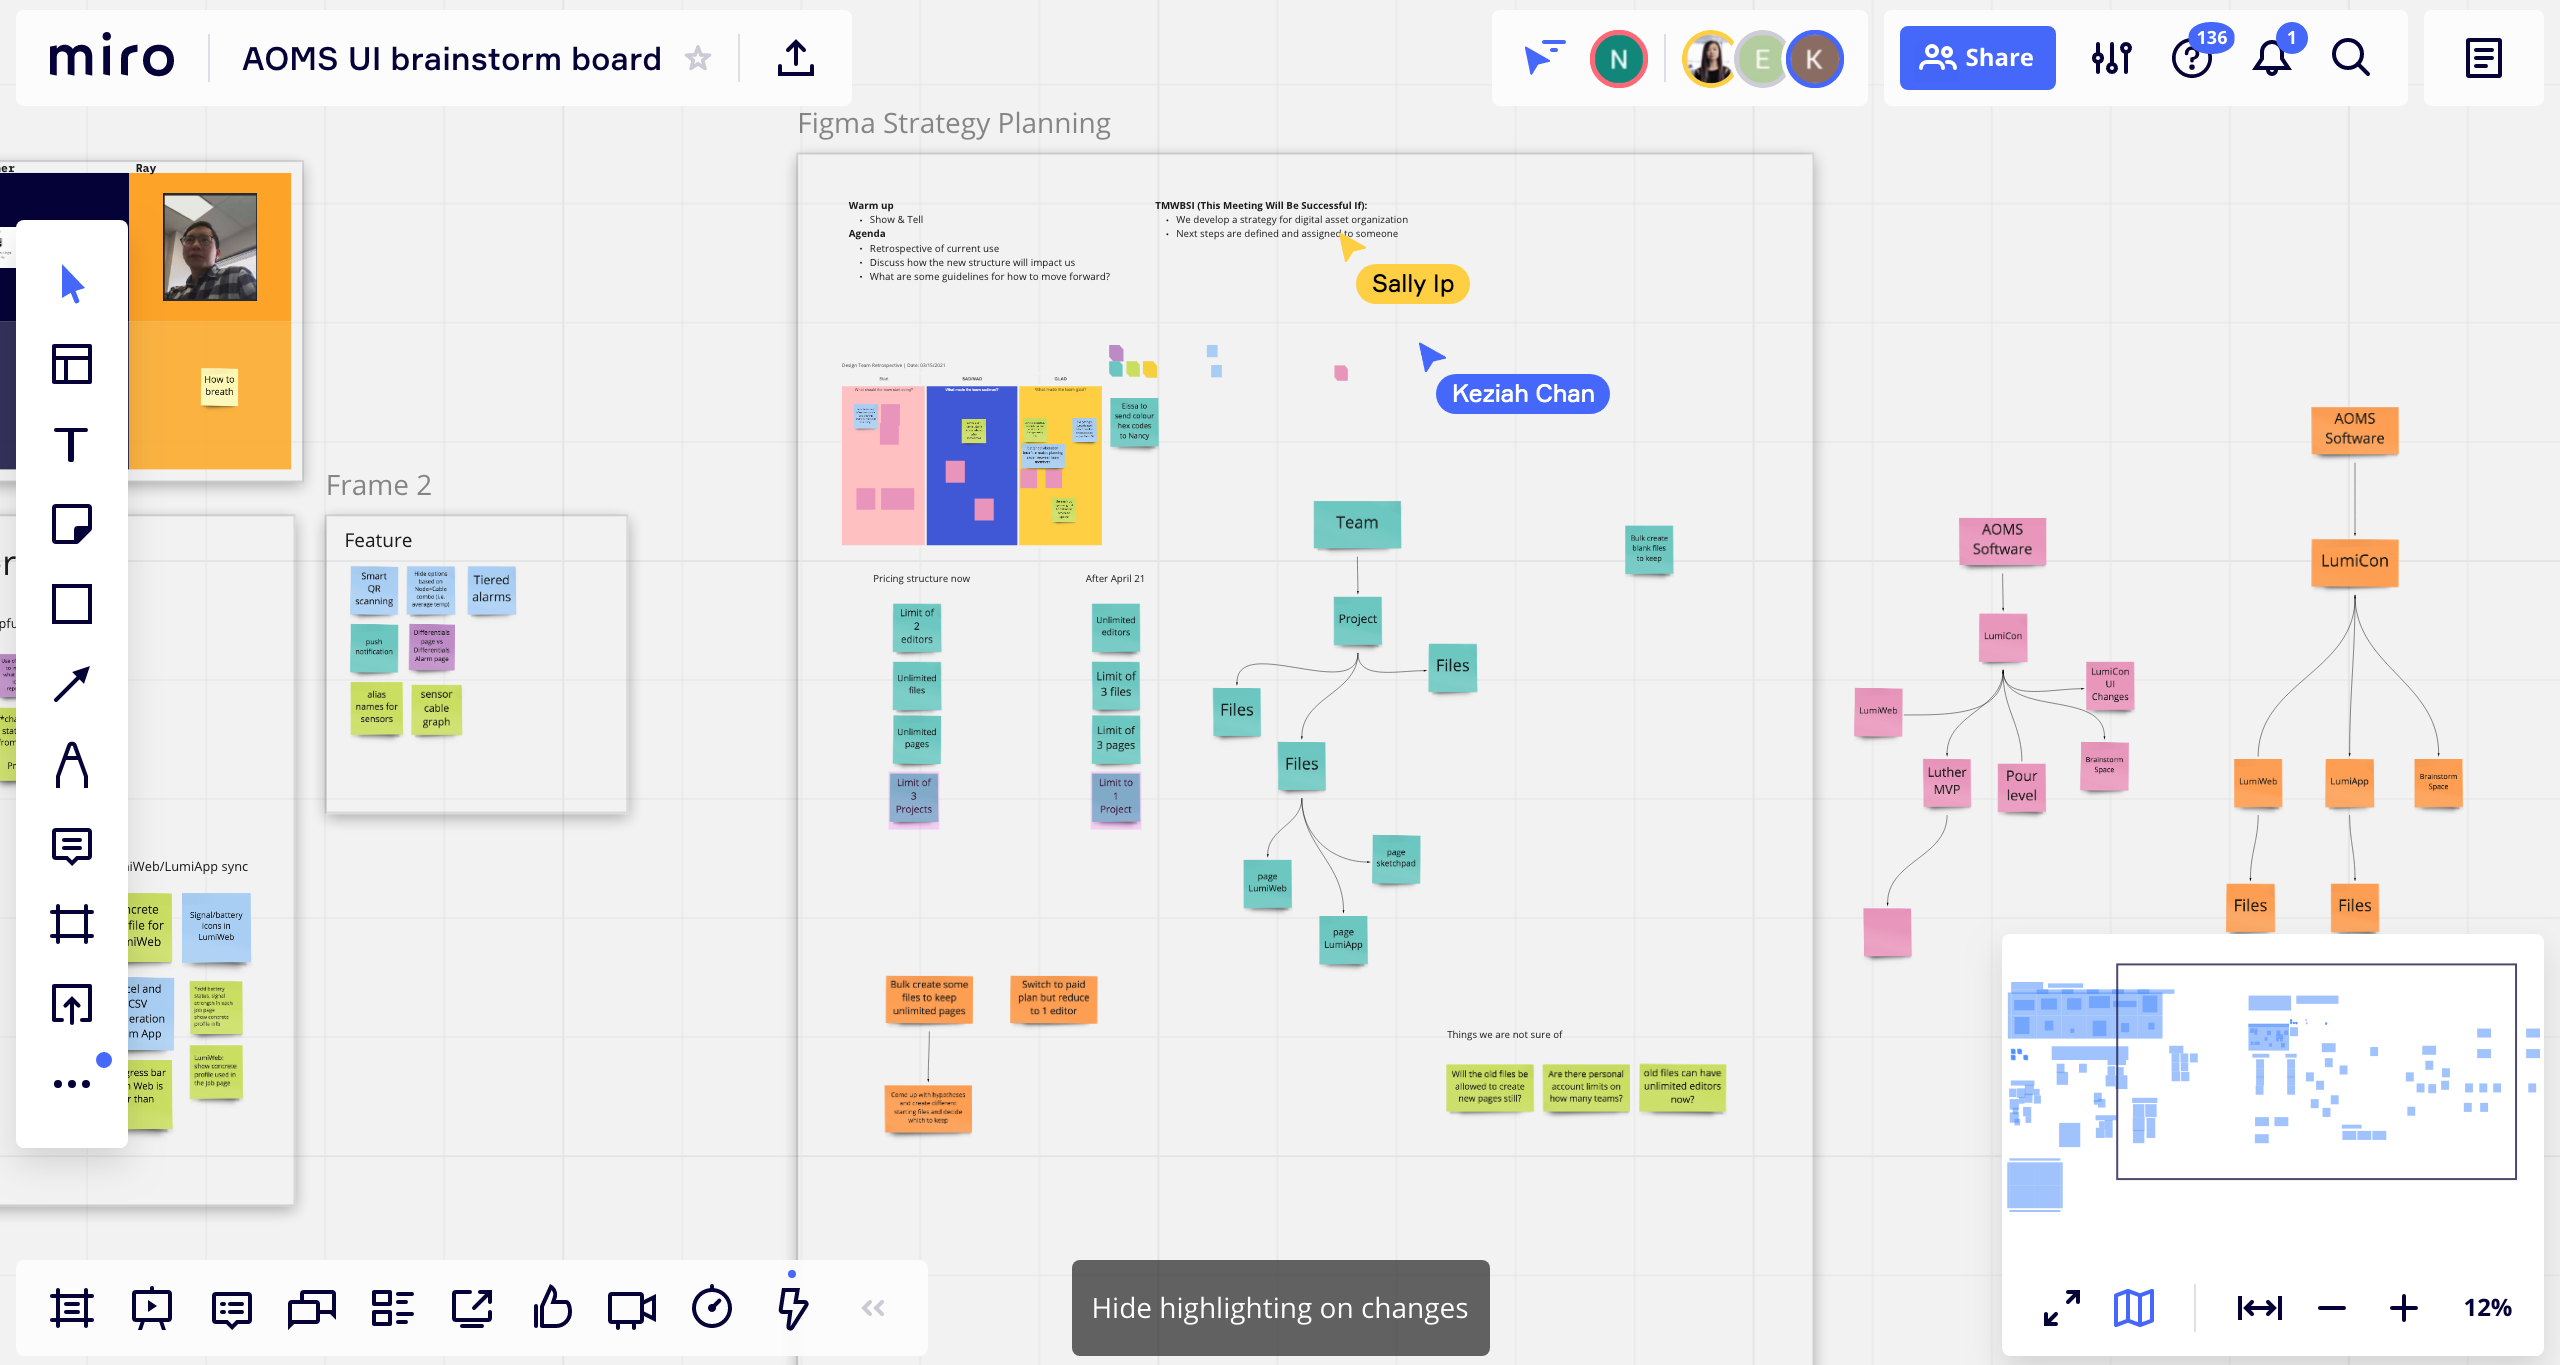
Task: Select the Team sticky note
Action: coord(1357,524)
